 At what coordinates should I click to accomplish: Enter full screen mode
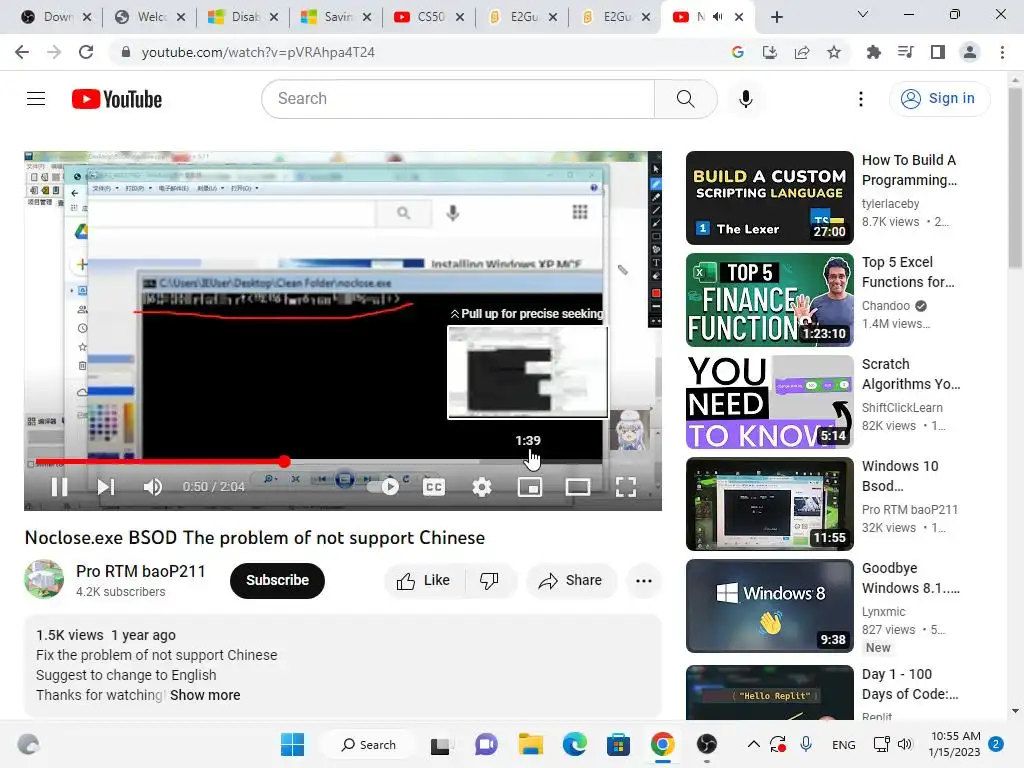[626, 487]
